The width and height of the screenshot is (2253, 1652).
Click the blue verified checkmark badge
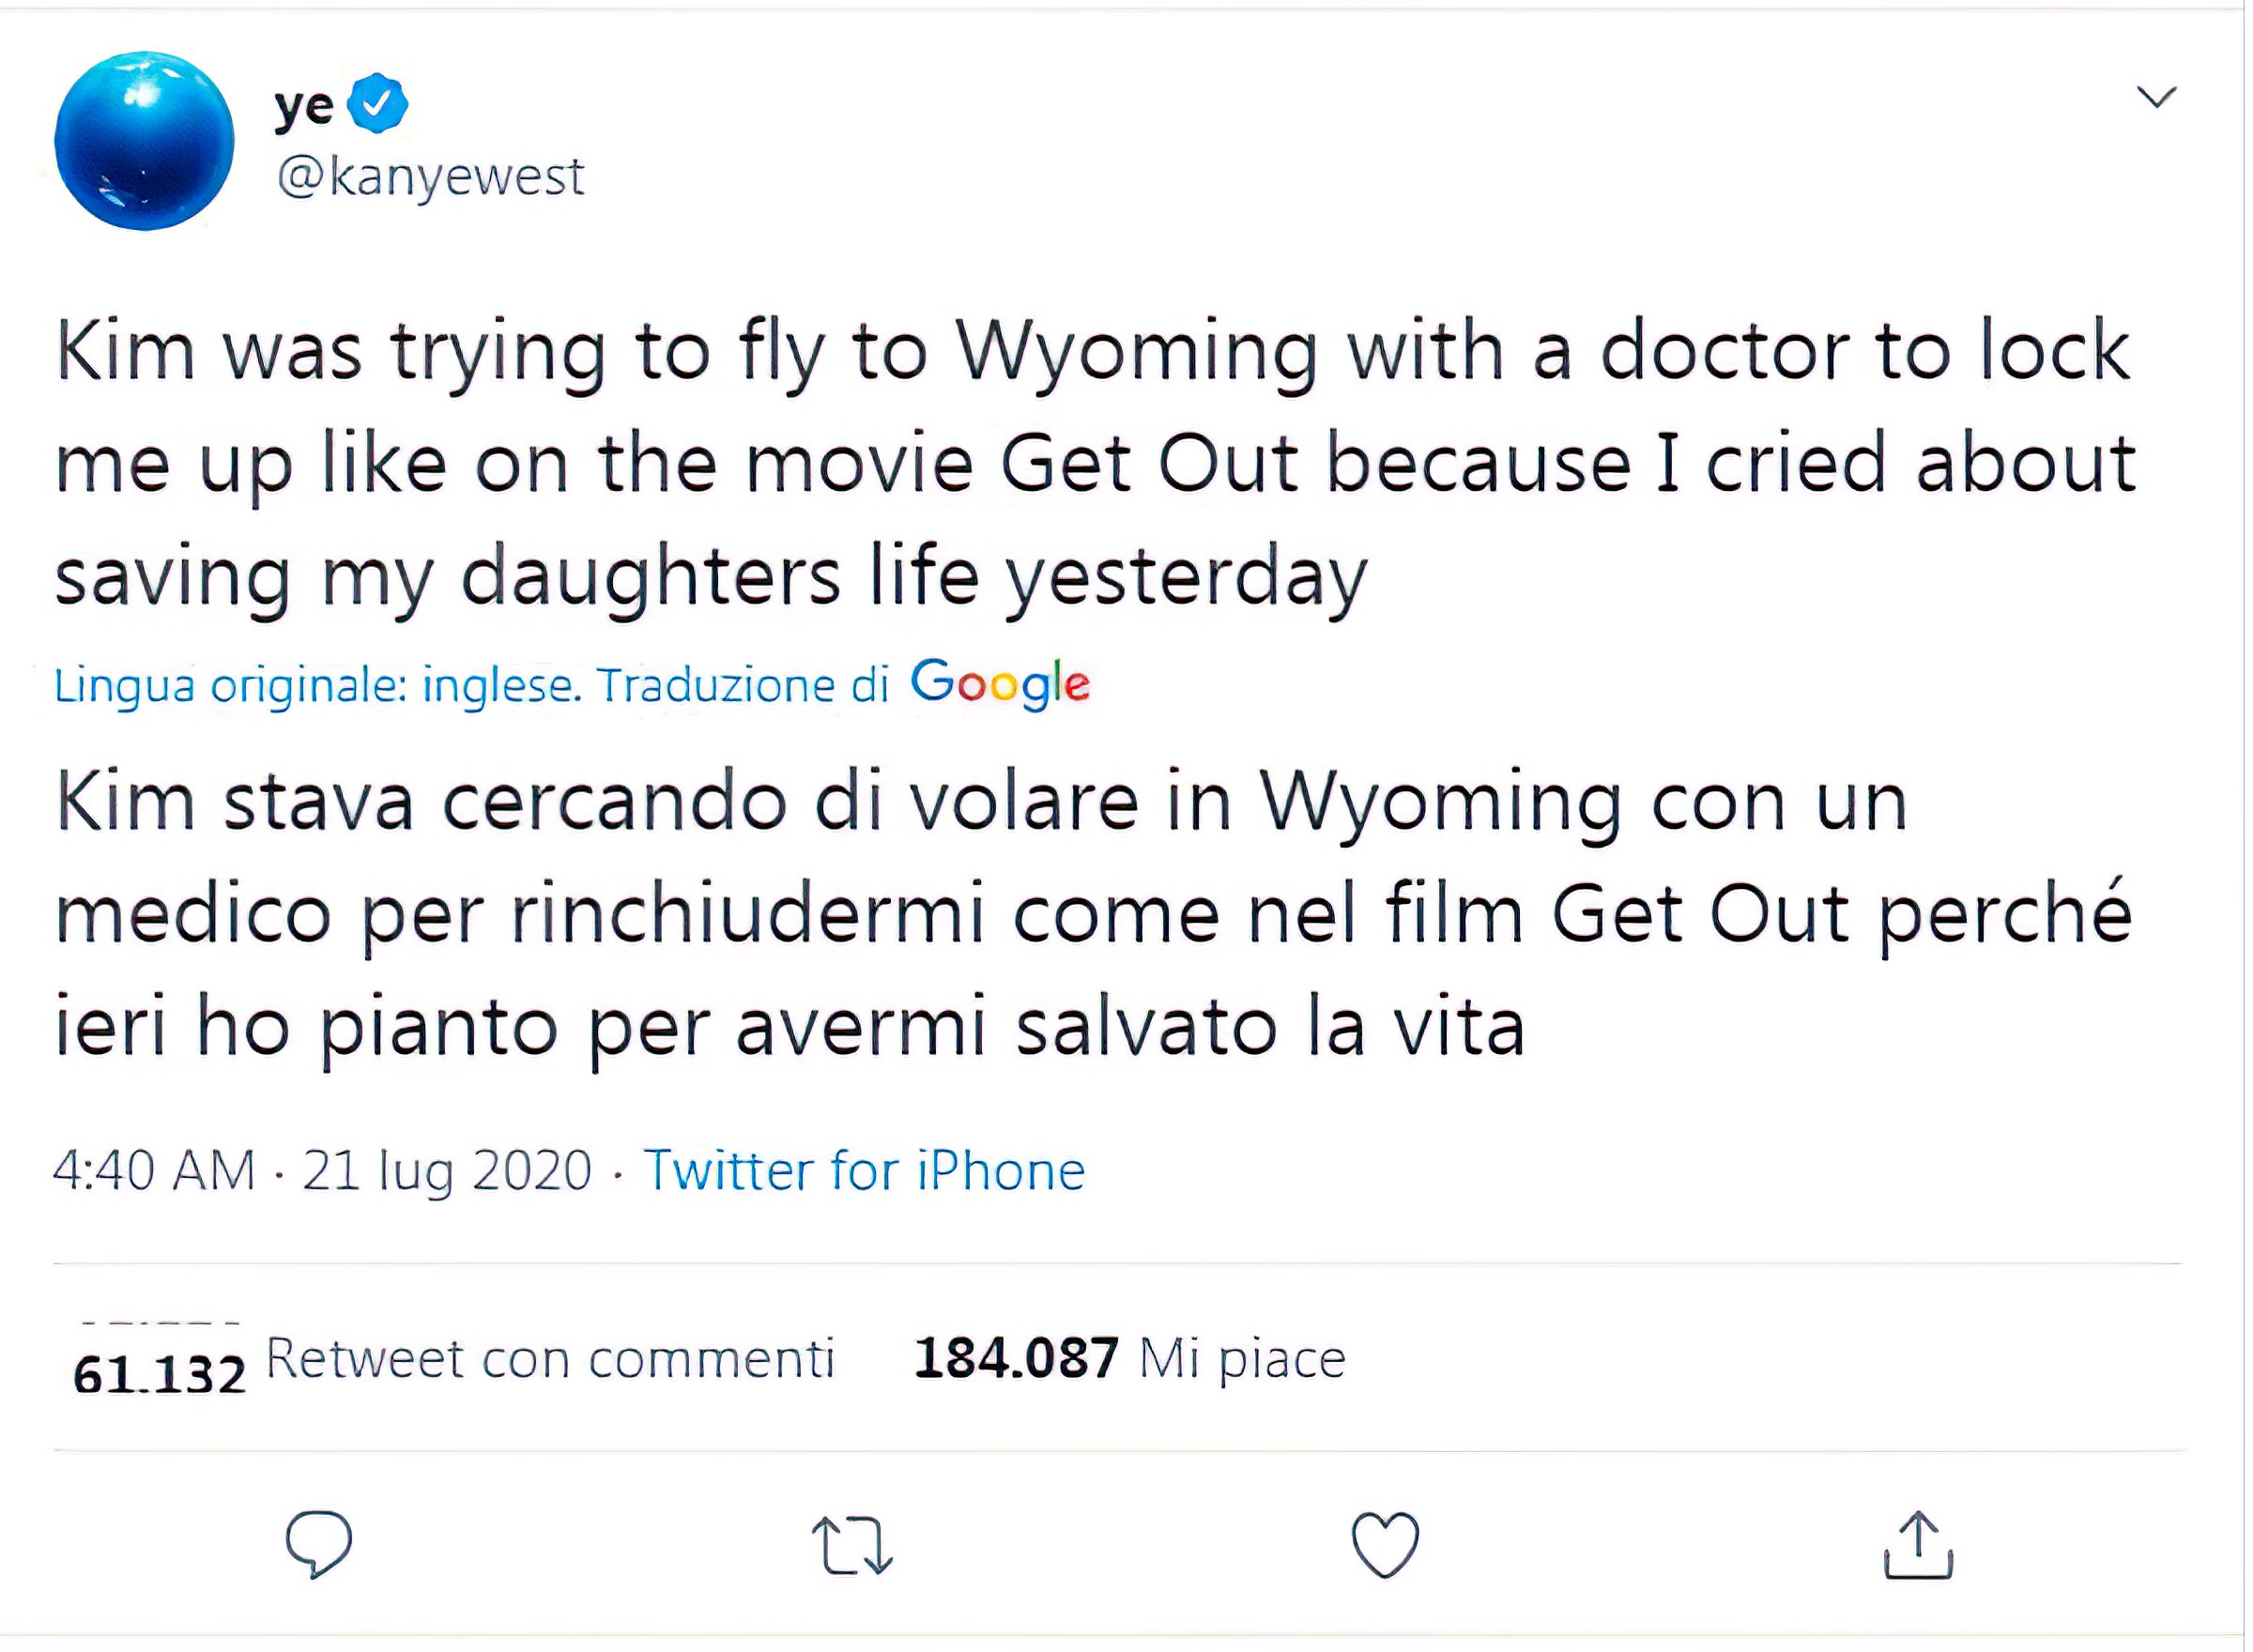(377, 103)
